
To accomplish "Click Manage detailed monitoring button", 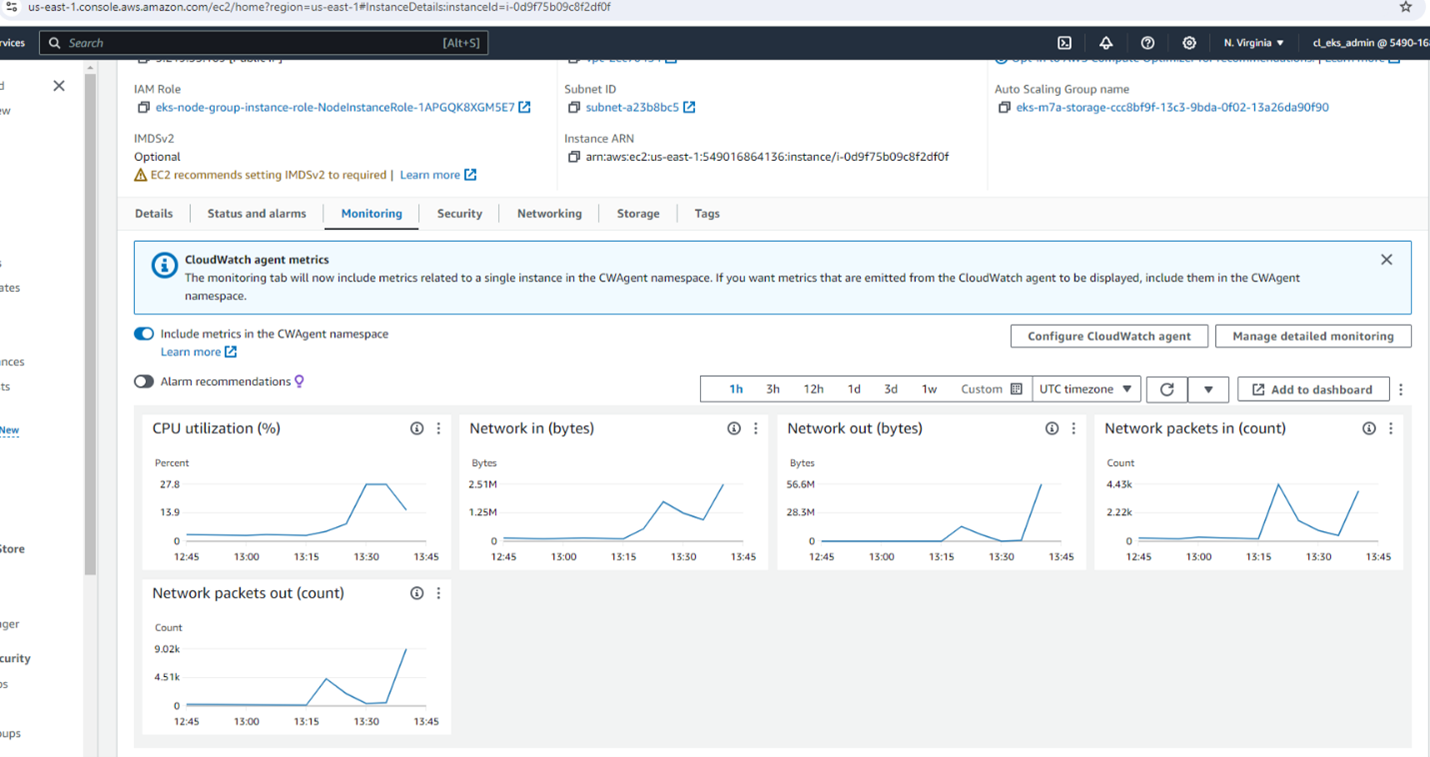I will tap(1313, 336).
